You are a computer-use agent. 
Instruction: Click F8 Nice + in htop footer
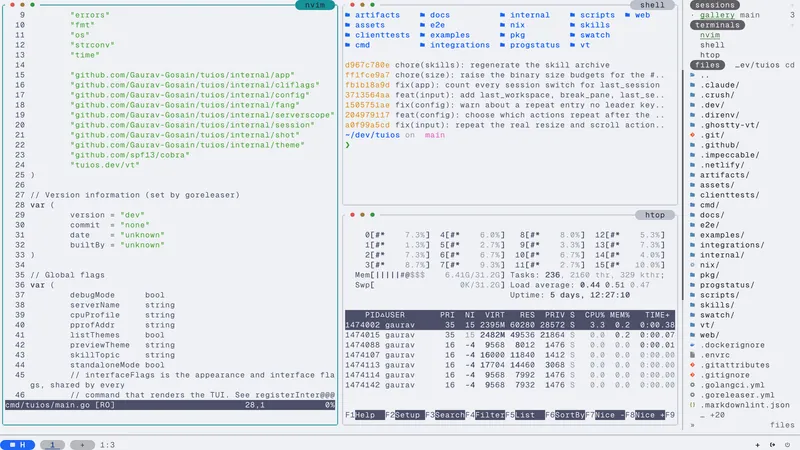point(645,415)
